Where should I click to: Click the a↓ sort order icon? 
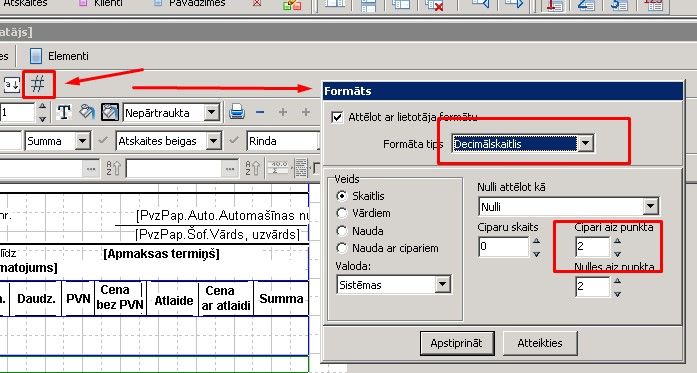12,84
